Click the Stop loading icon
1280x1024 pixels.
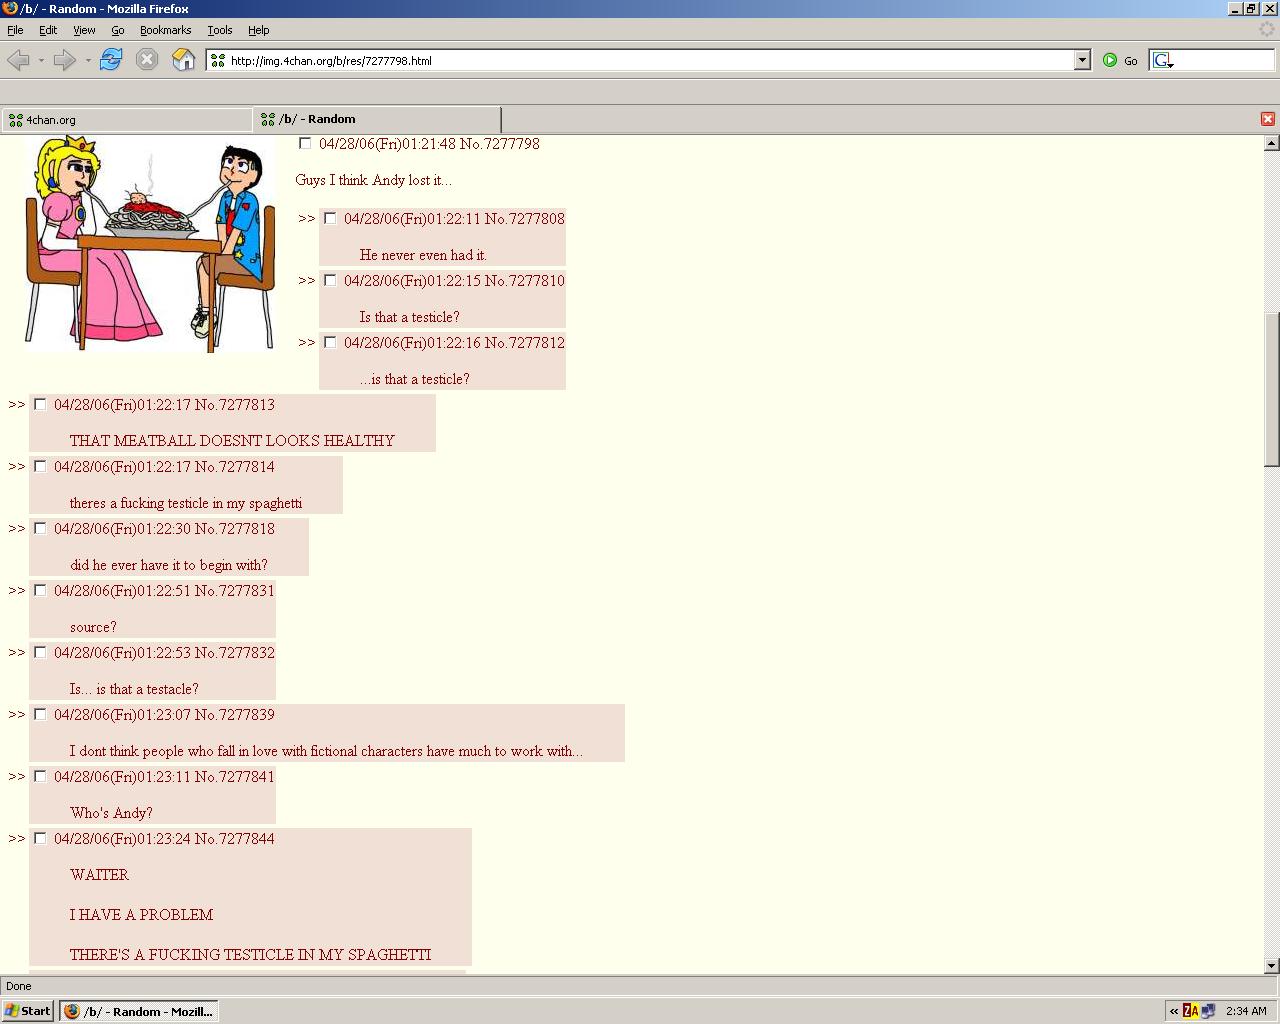click(147, 60)
